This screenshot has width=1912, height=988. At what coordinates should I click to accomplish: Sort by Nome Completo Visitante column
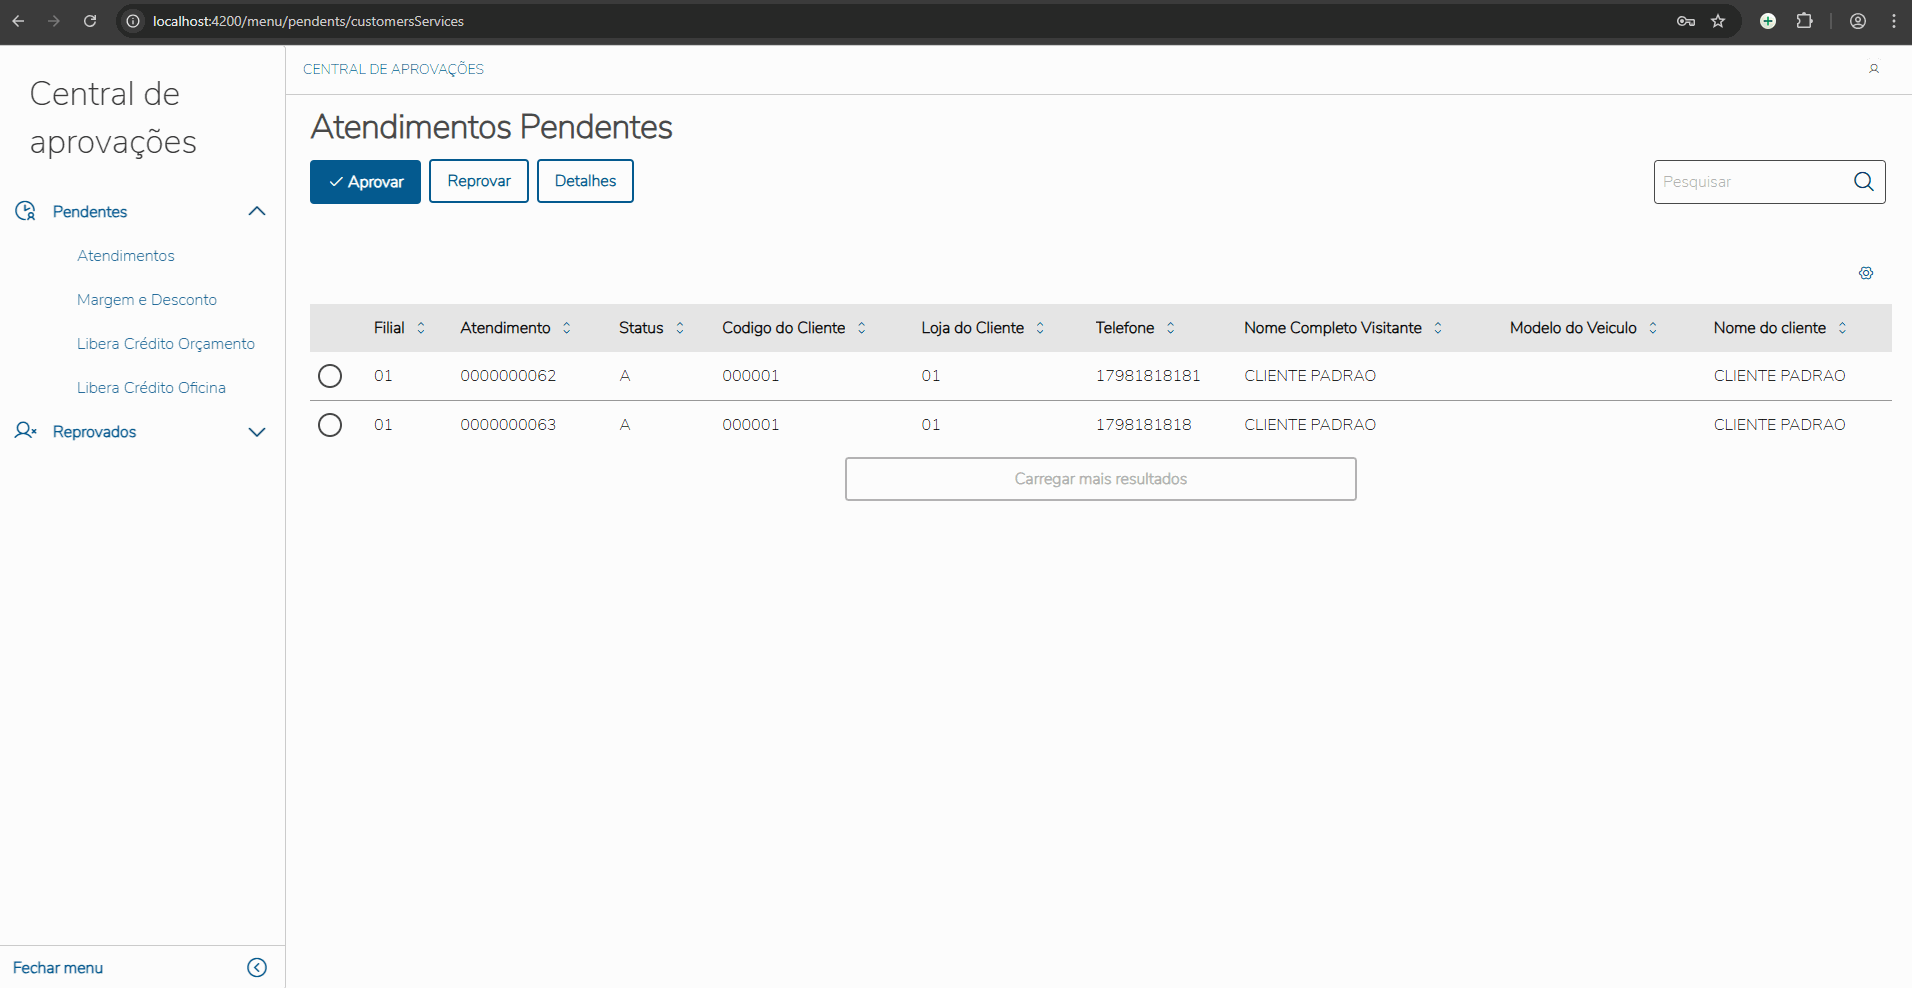[x=1438, y=328]
